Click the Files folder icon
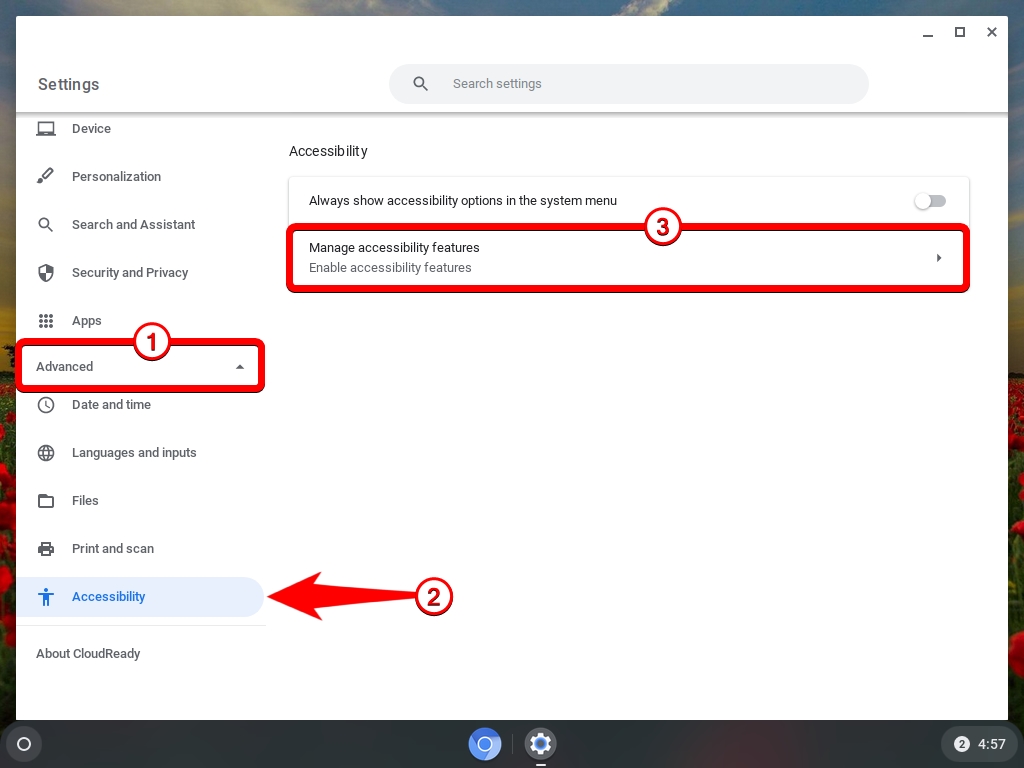This screenshot has width=1024, height=768. [46, 501]
